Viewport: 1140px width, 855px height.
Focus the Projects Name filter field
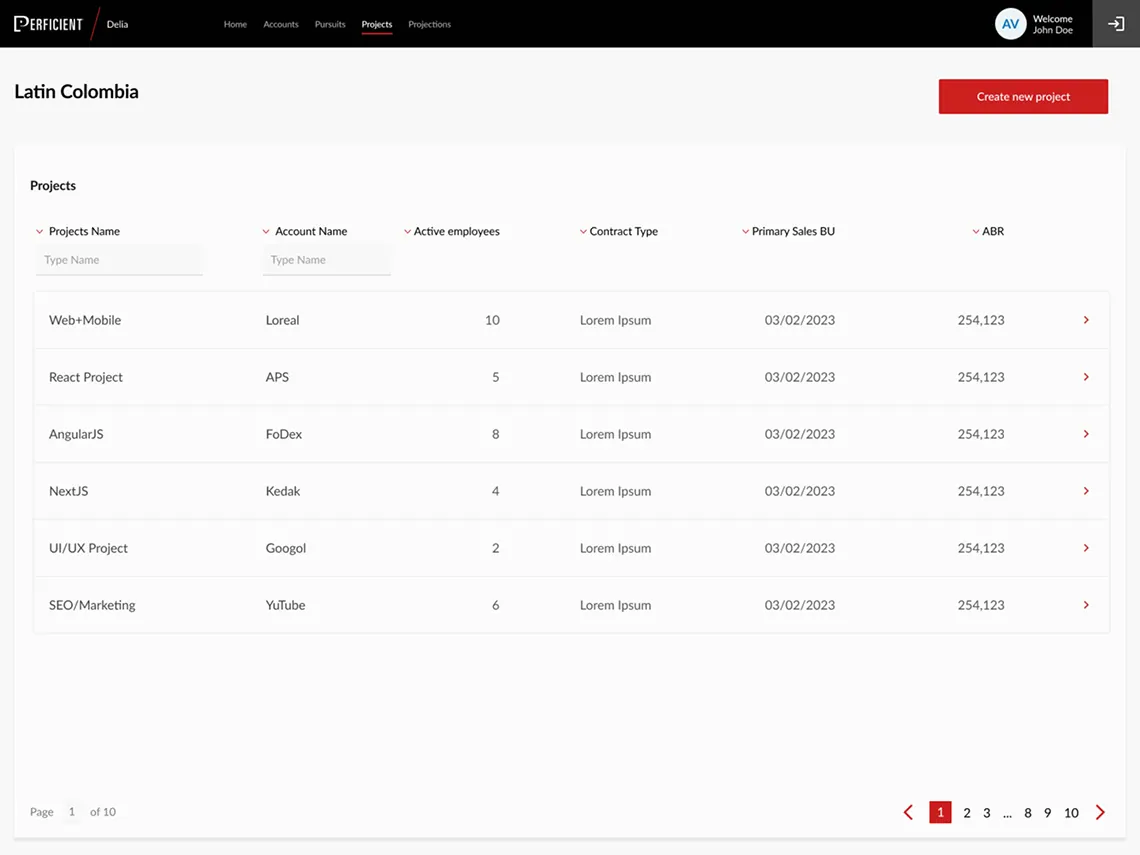119,260
